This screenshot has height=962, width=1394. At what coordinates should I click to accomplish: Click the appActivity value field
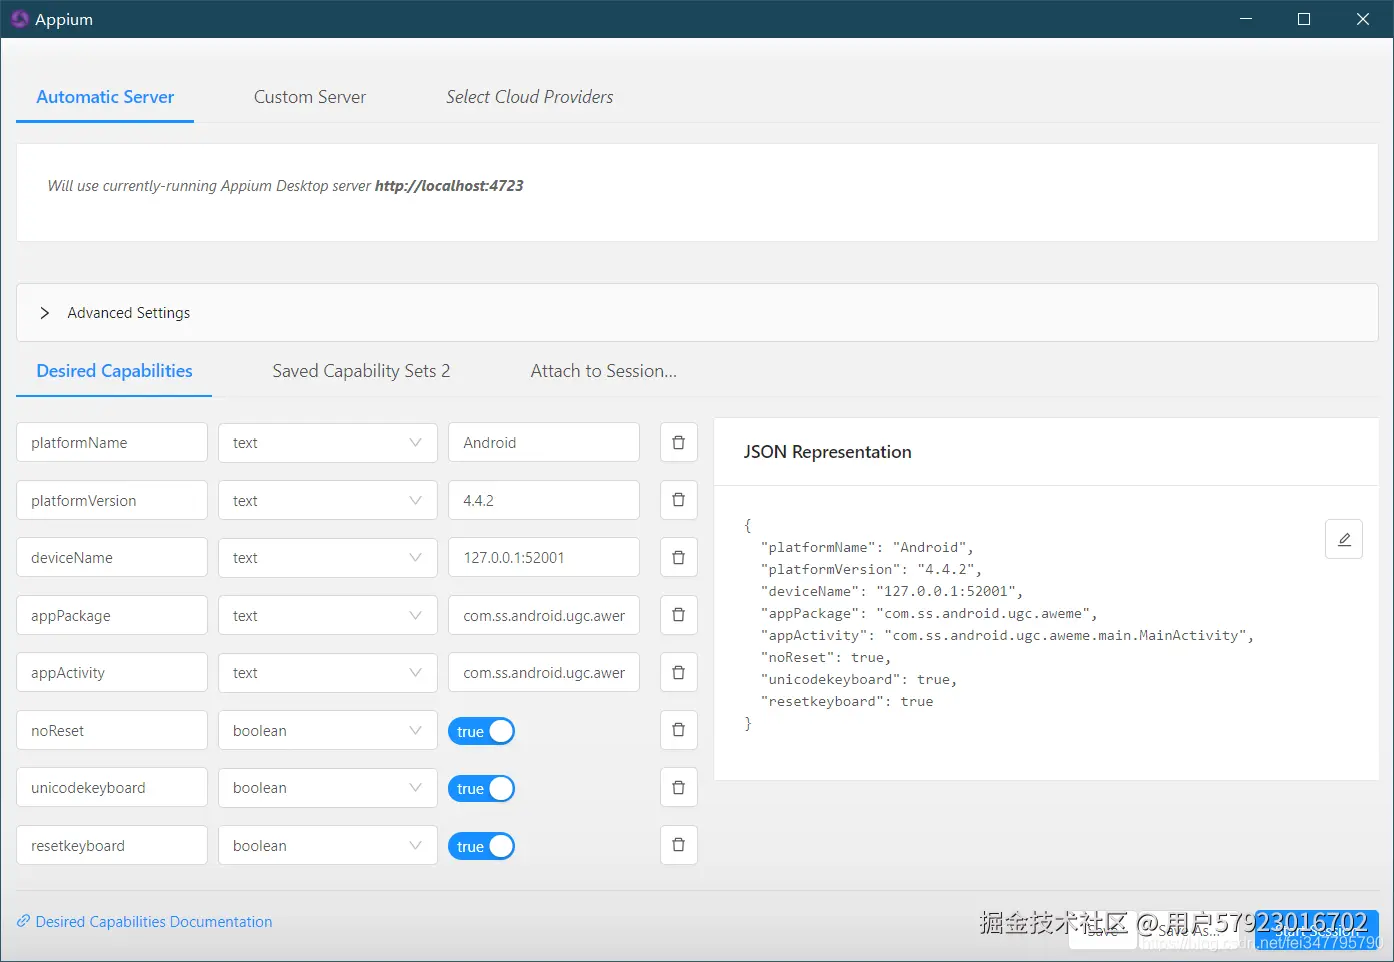tap(544, 672)
